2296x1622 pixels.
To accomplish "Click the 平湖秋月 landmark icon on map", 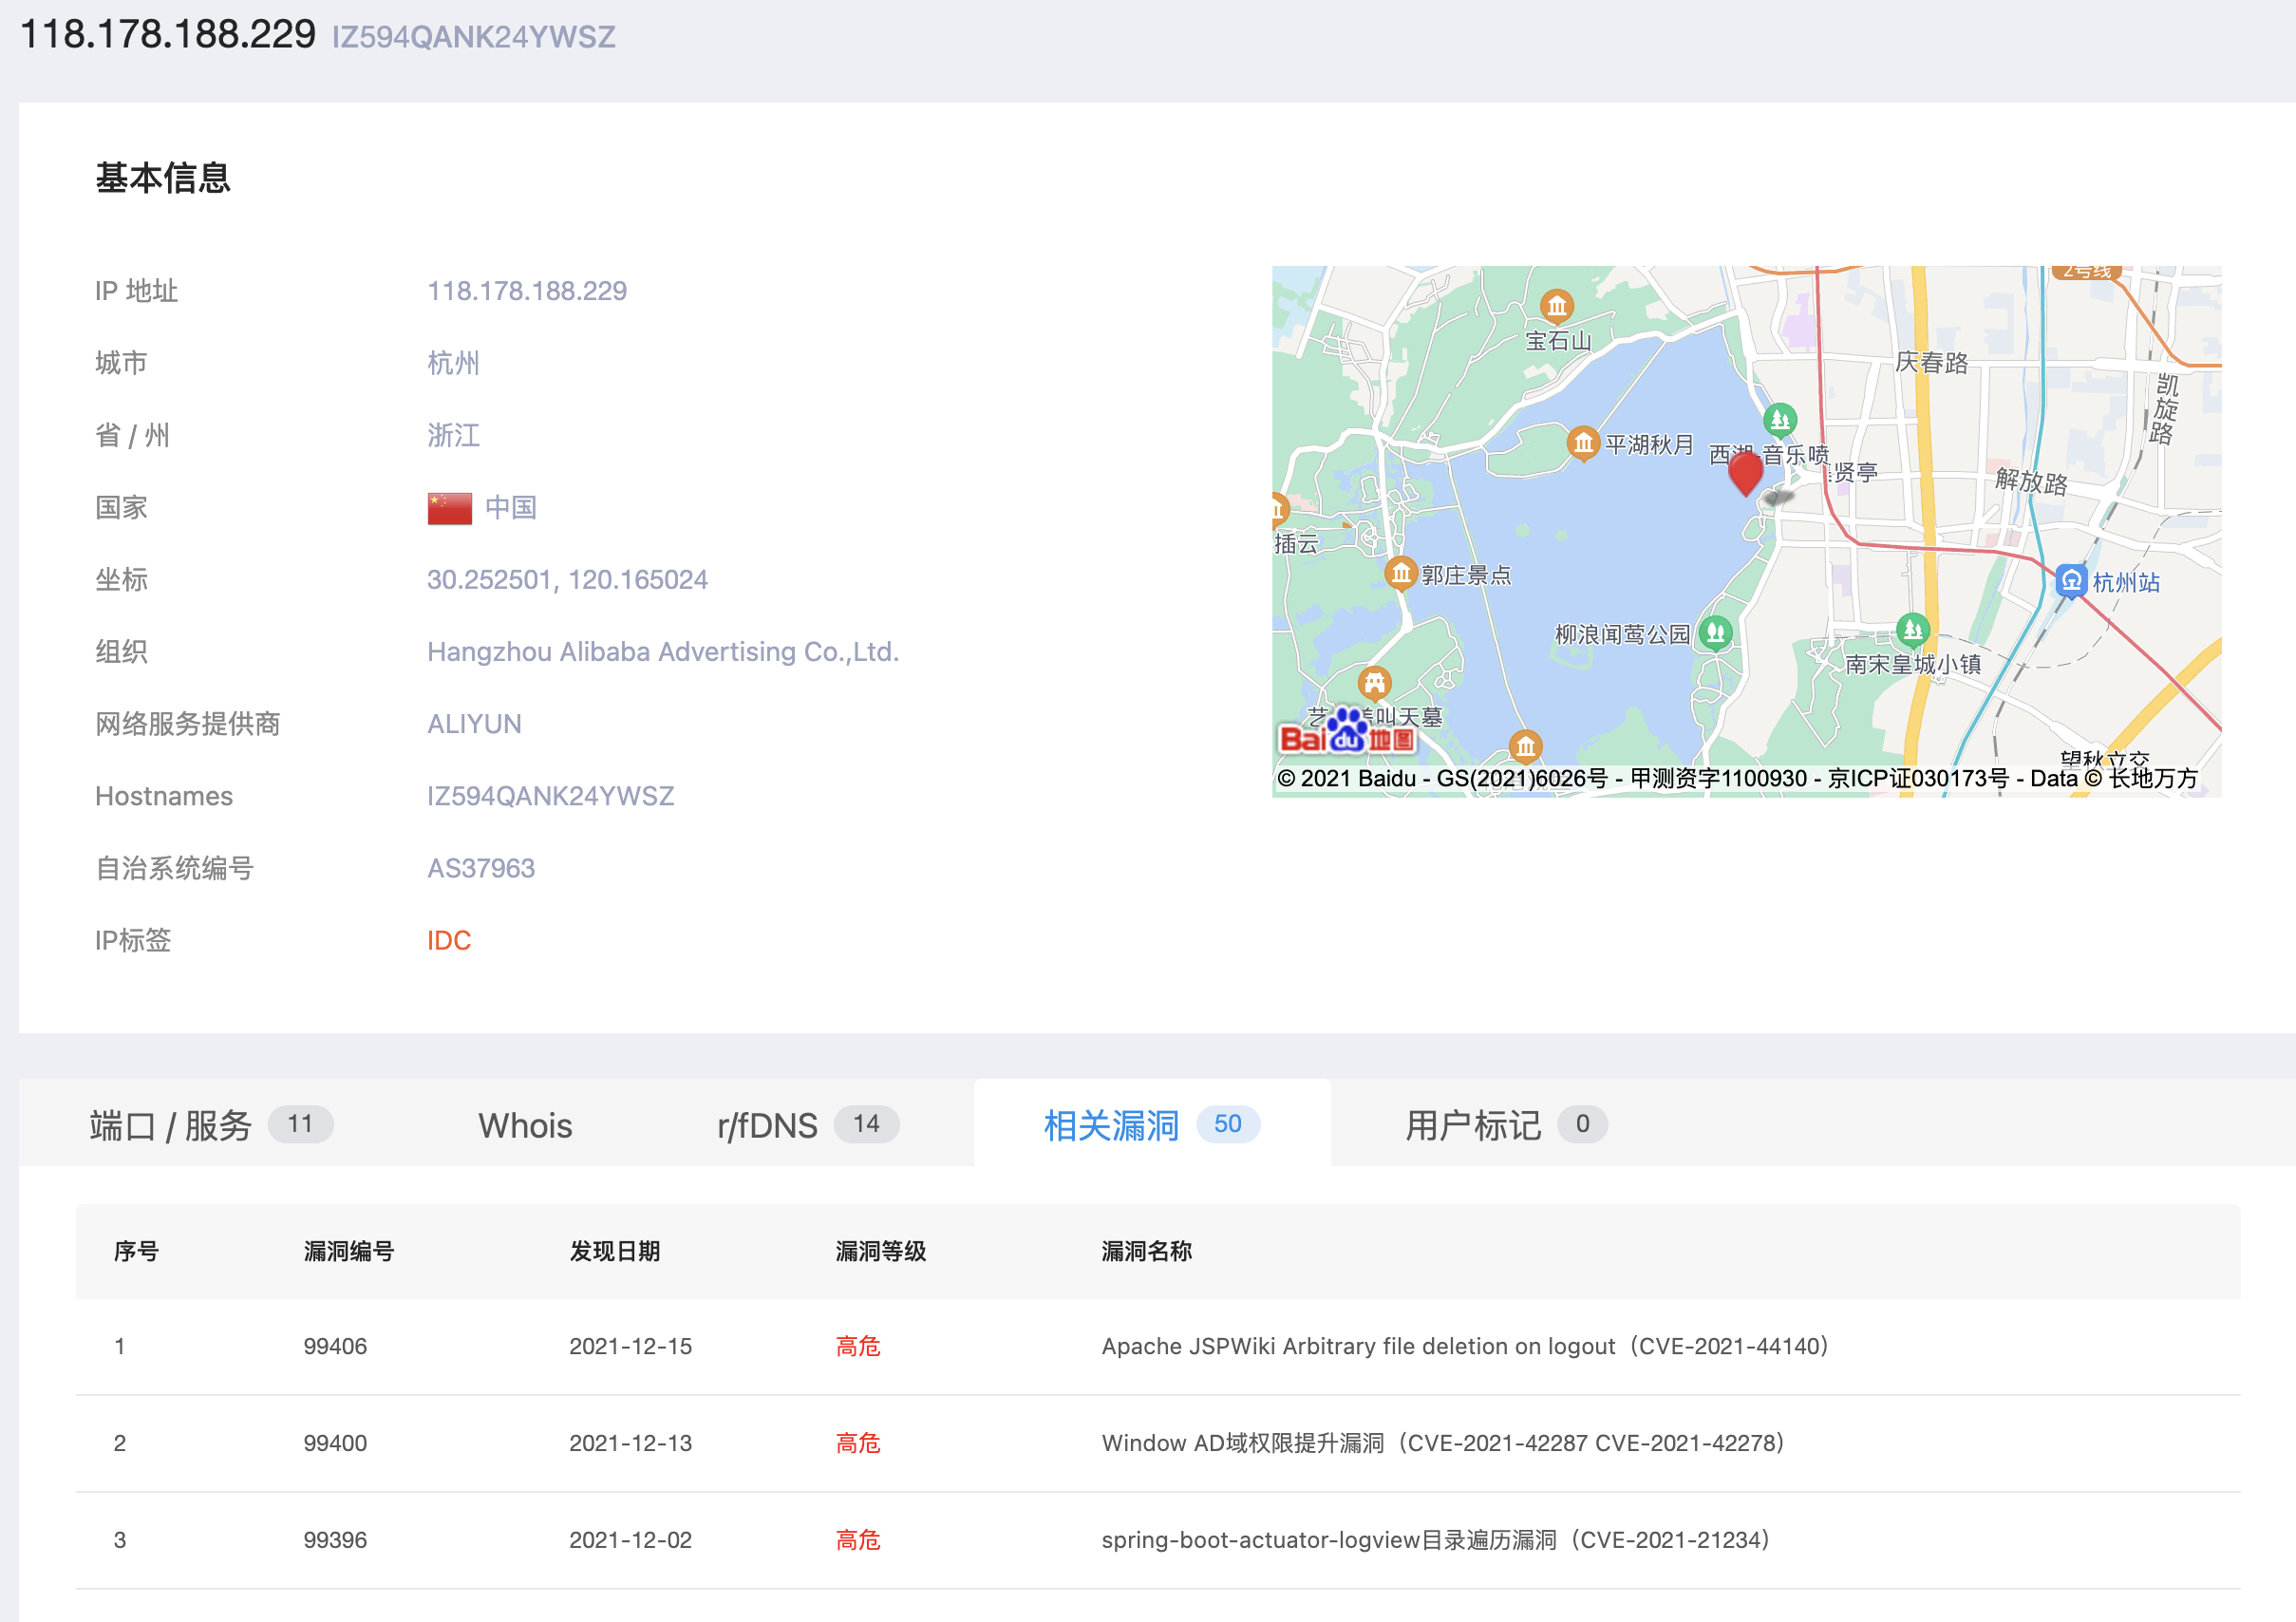I will pos(1582,442).
